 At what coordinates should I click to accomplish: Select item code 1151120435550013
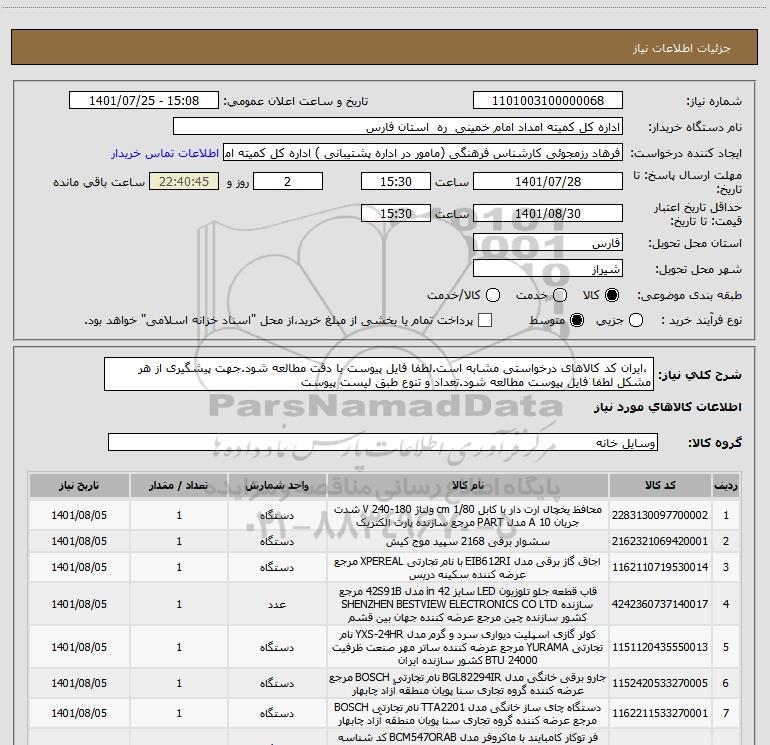pos(660,647)
